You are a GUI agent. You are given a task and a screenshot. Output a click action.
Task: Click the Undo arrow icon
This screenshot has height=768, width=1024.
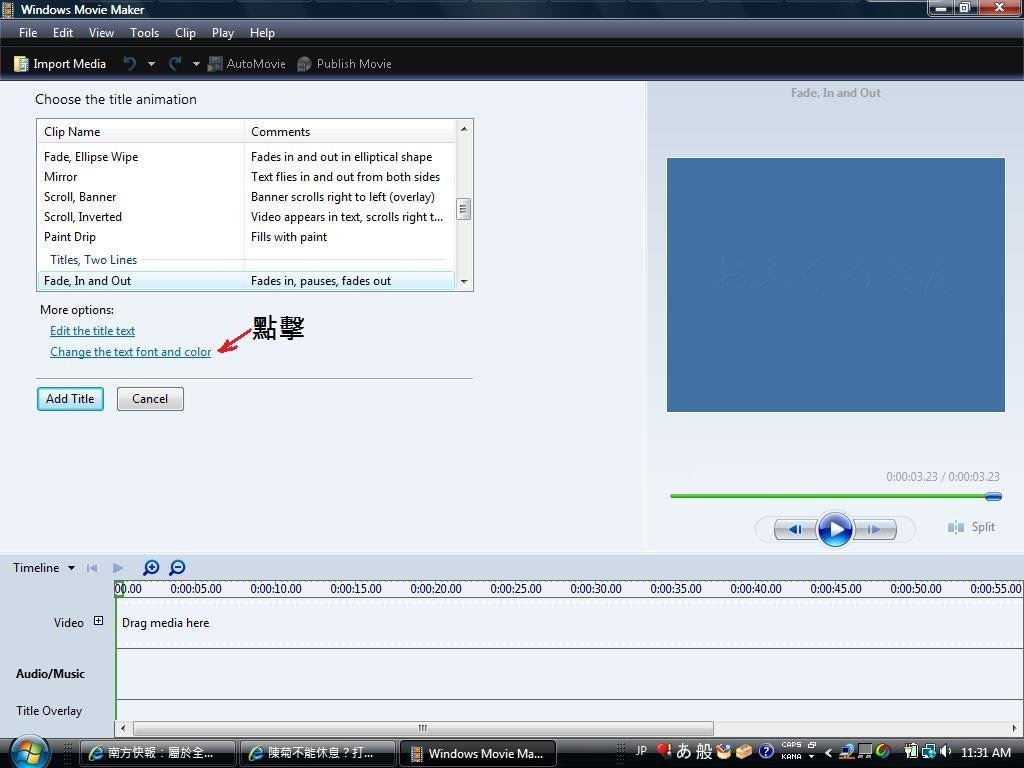[130, 63]
